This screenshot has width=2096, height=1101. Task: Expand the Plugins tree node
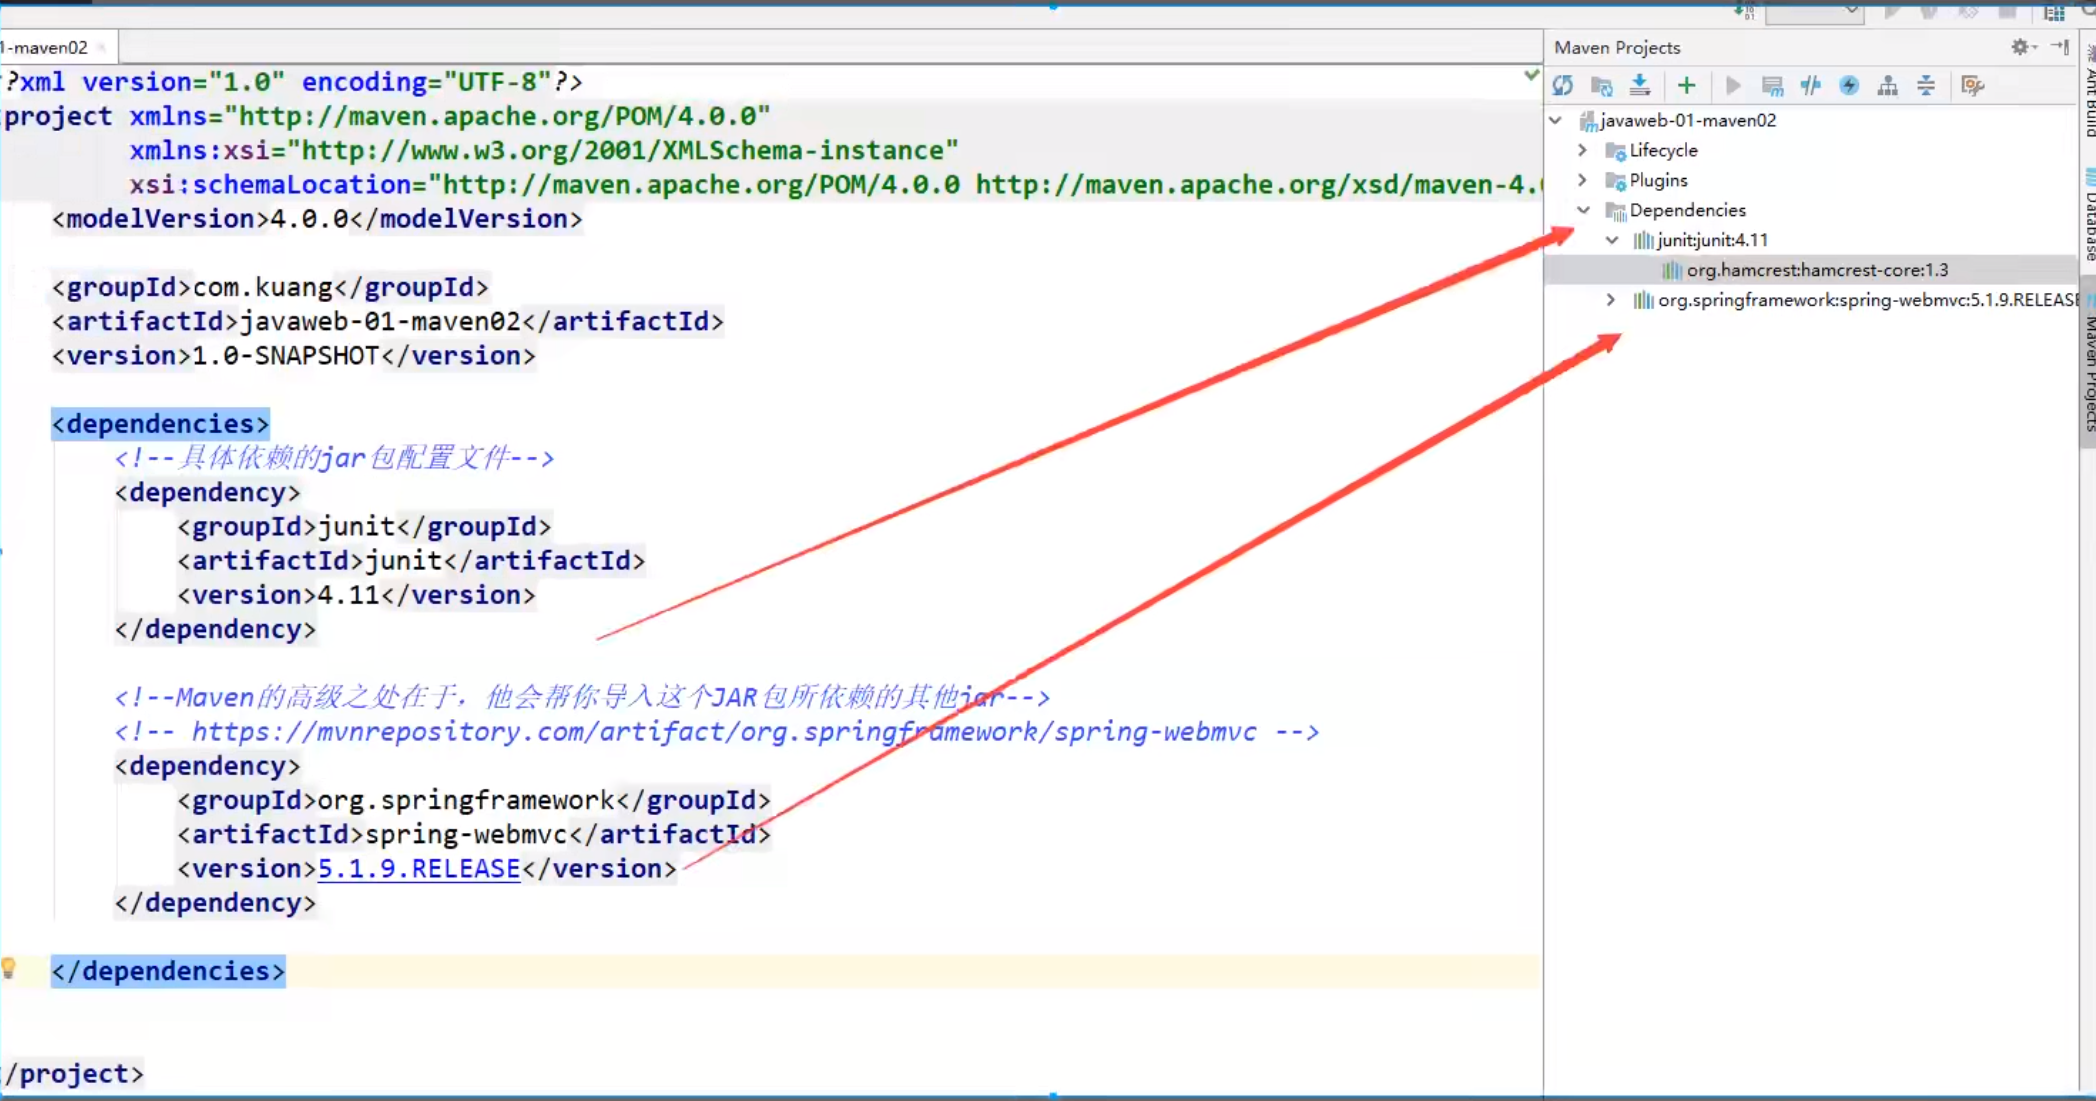[x=1583, y=180]
